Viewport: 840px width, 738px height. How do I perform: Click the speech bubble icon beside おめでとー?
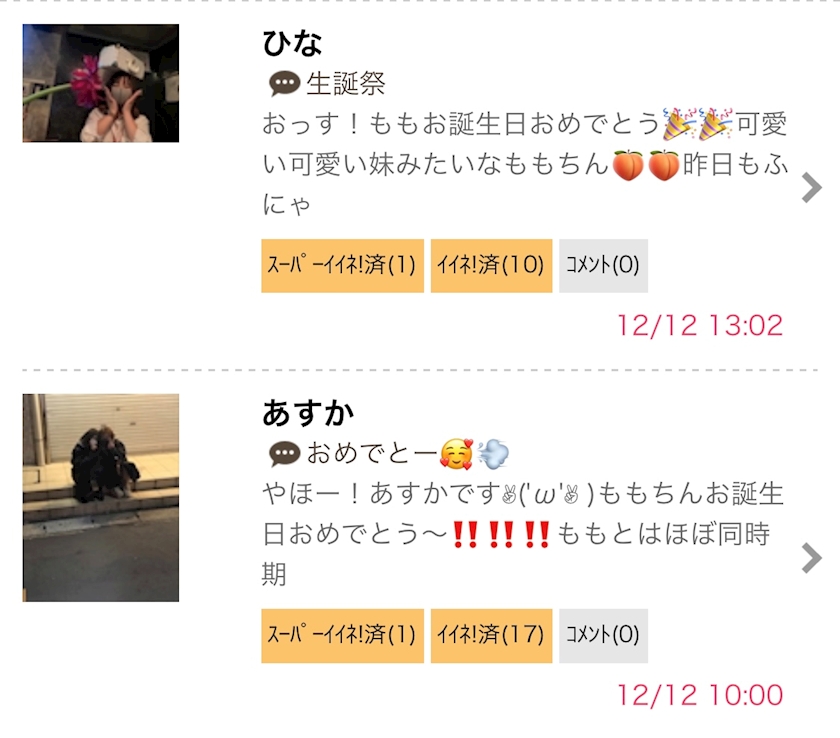click(x=284, y=454)
